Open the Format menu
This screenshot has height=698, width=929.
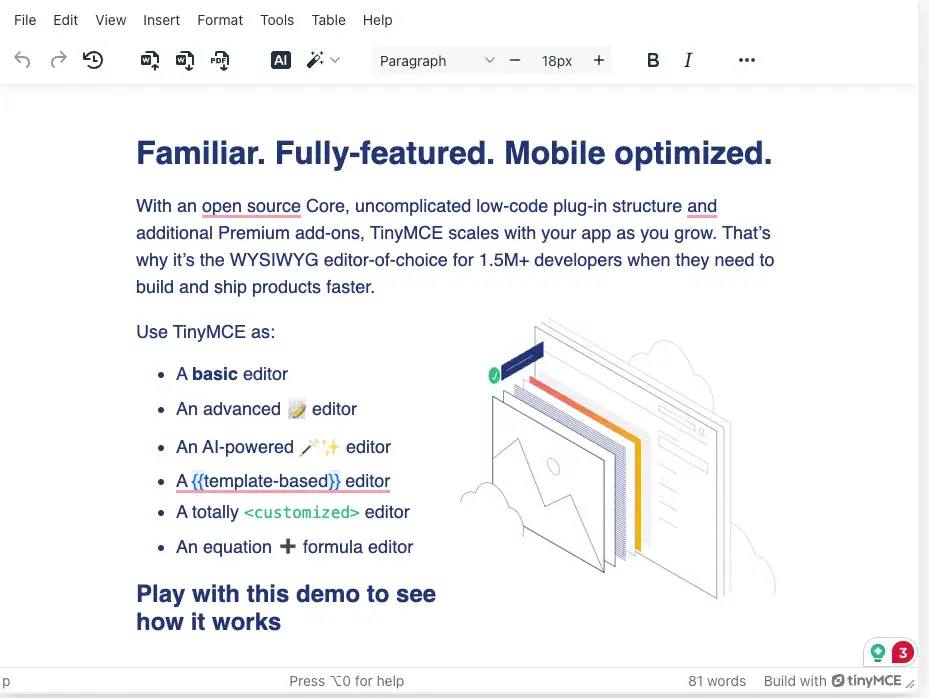(220, 20)
